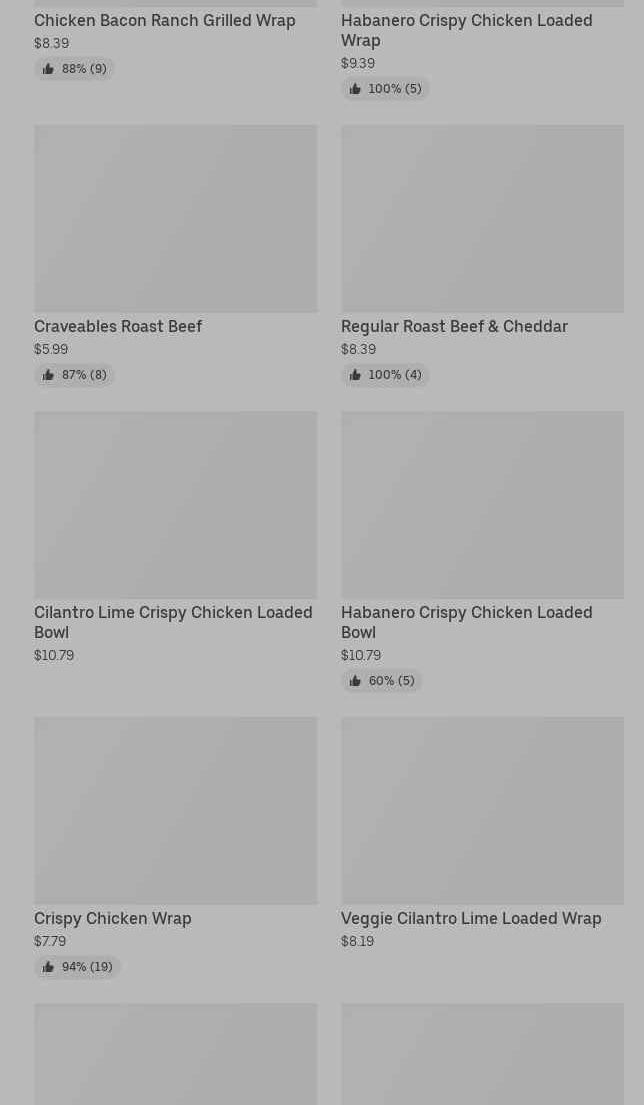Open Veggie Cilantro Lime Loaded Wrap image
Viewport: 644px width, 1105px height.
click(482, 810)
